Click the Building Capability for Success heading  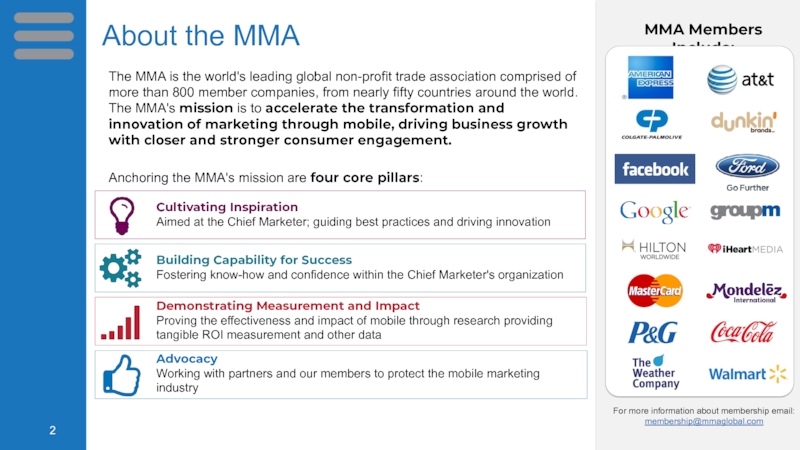click(x=254, y=260)
